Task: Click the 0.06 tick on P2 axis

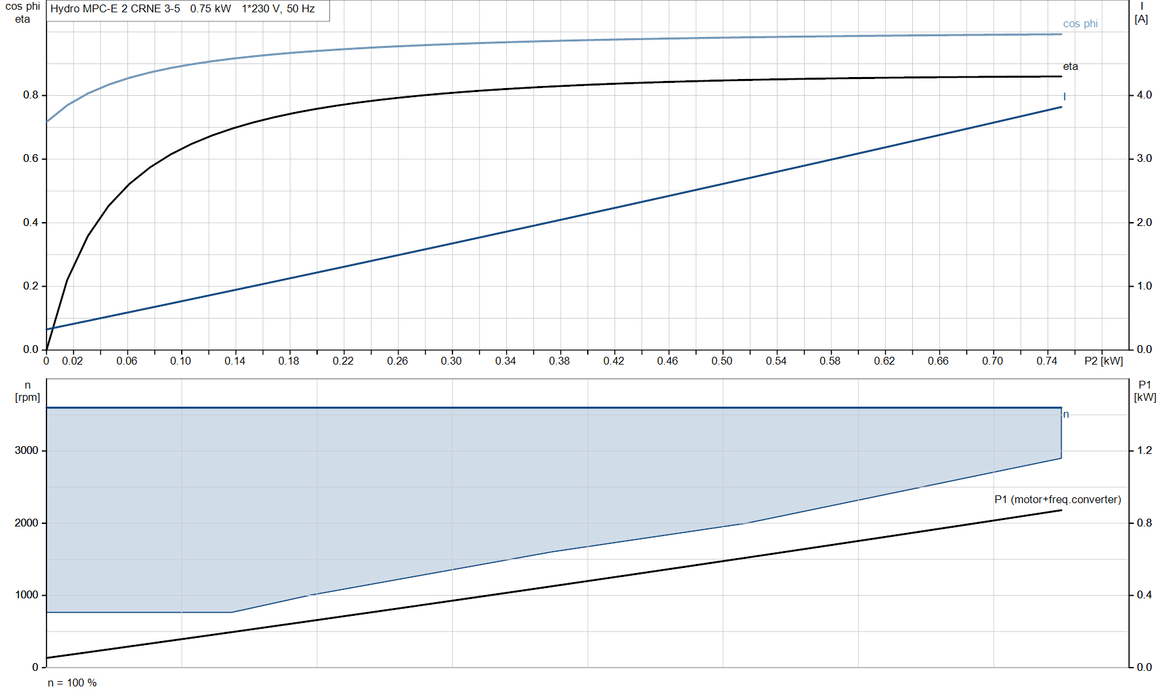Action: point(127,361)
